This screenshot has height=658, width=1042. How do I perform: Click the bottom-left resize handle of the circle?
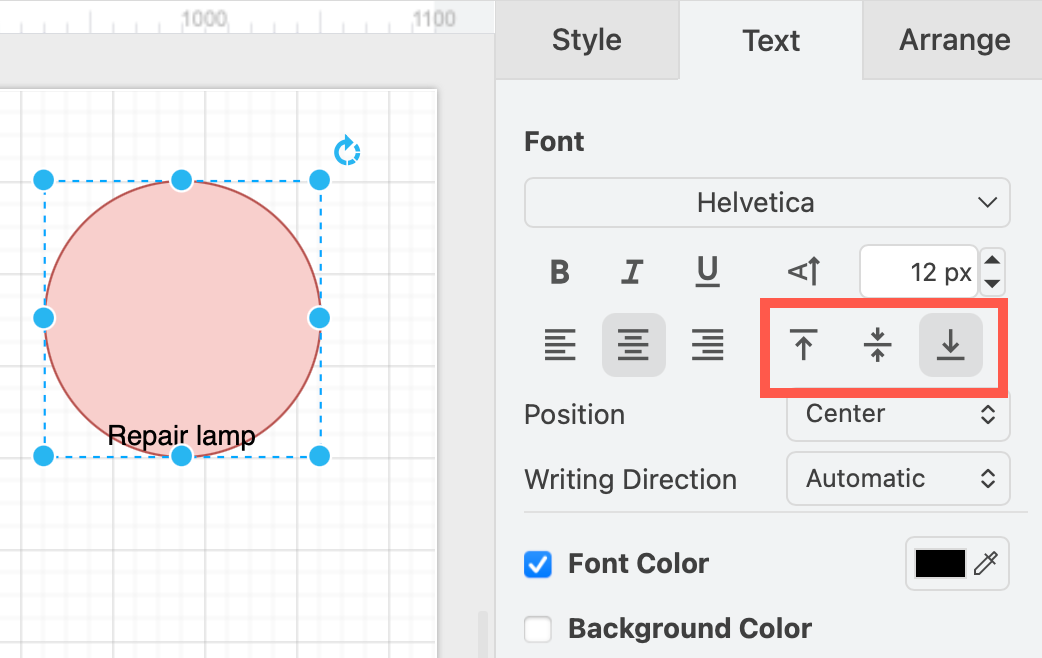(x=43, y=456)
